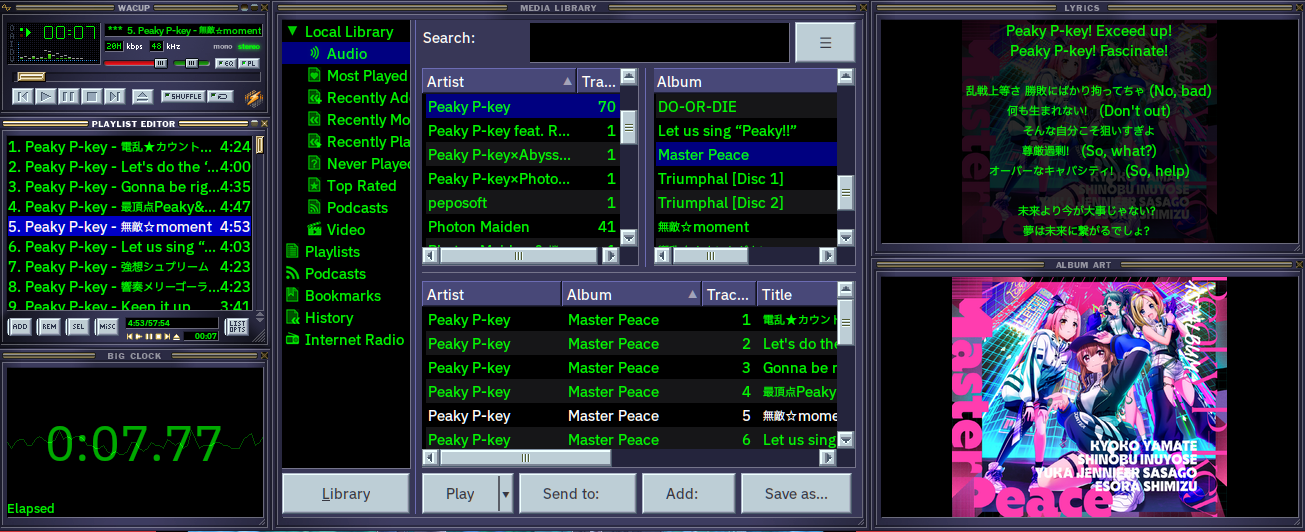Click the Eject open-file button
The height and width of the screenshot is (532, 1305).
click(143, 96)
